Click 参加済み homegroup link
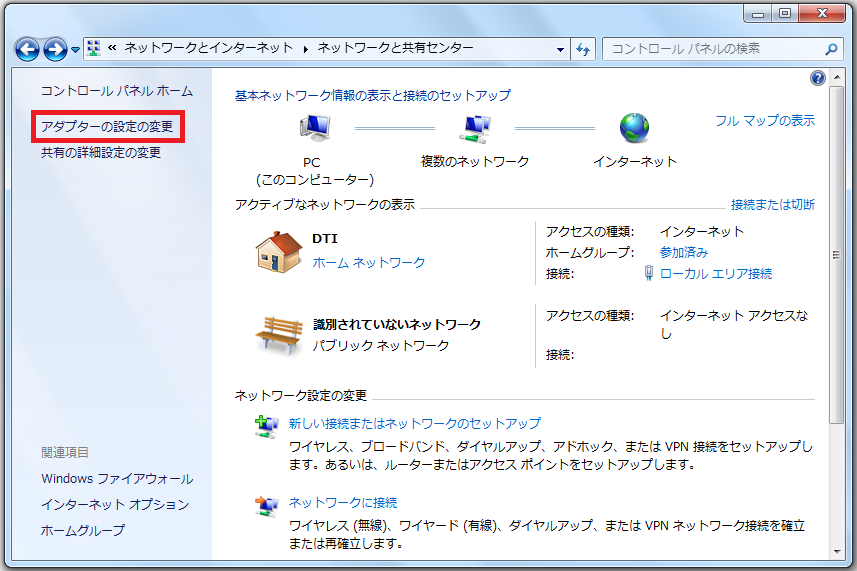857x571 pixels. (684, 252)
